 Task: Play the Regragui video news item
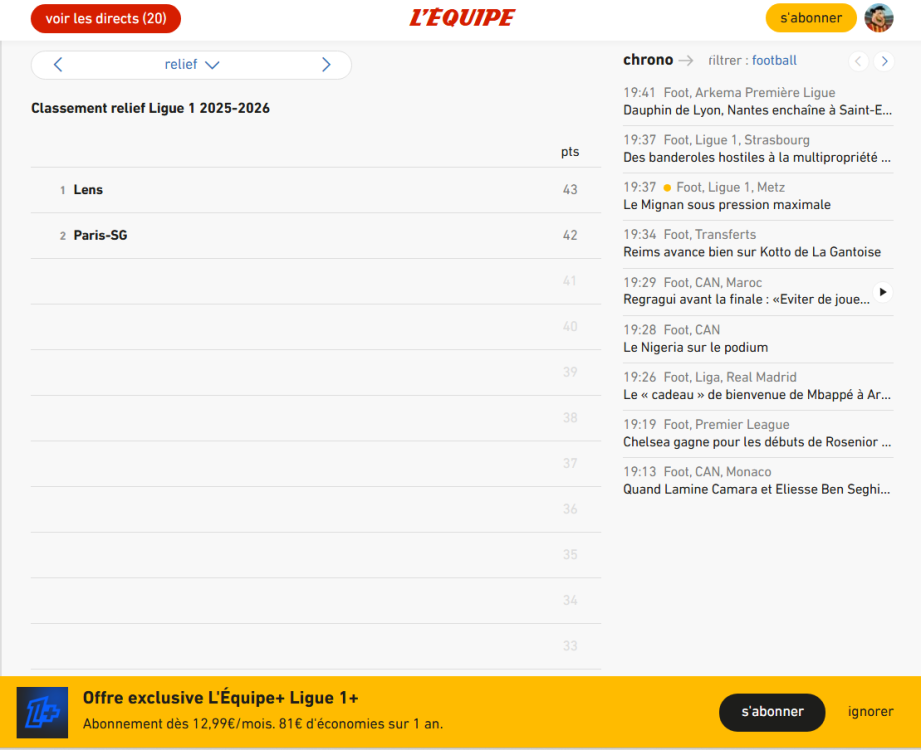tap(882, 292)
